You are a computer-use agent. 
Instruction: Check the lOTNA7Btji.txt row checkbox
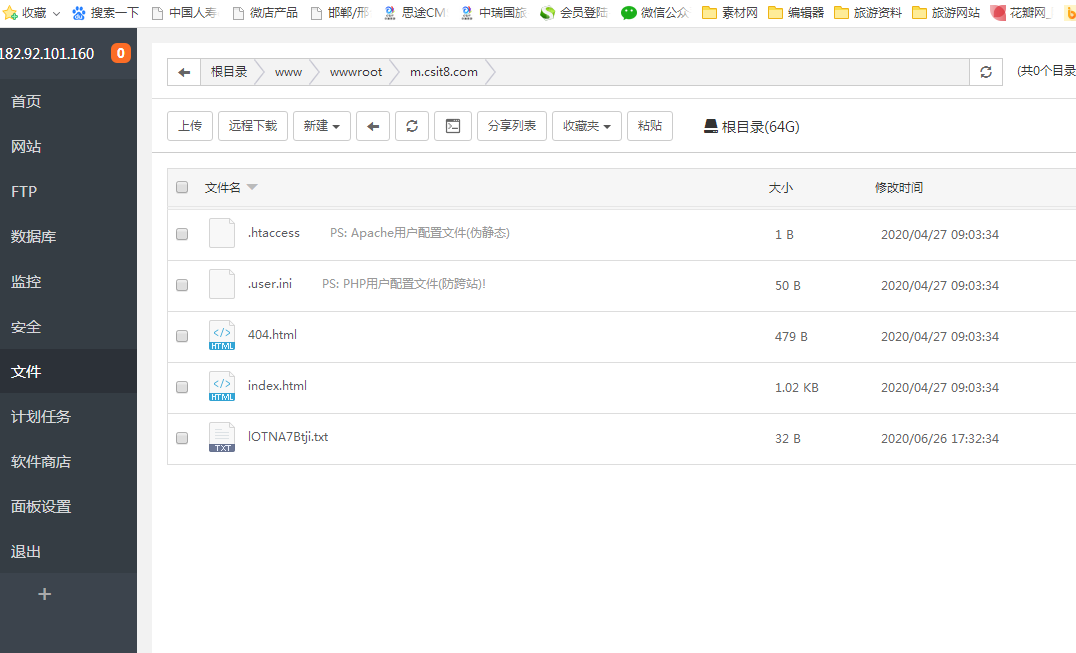coord(182,438)
